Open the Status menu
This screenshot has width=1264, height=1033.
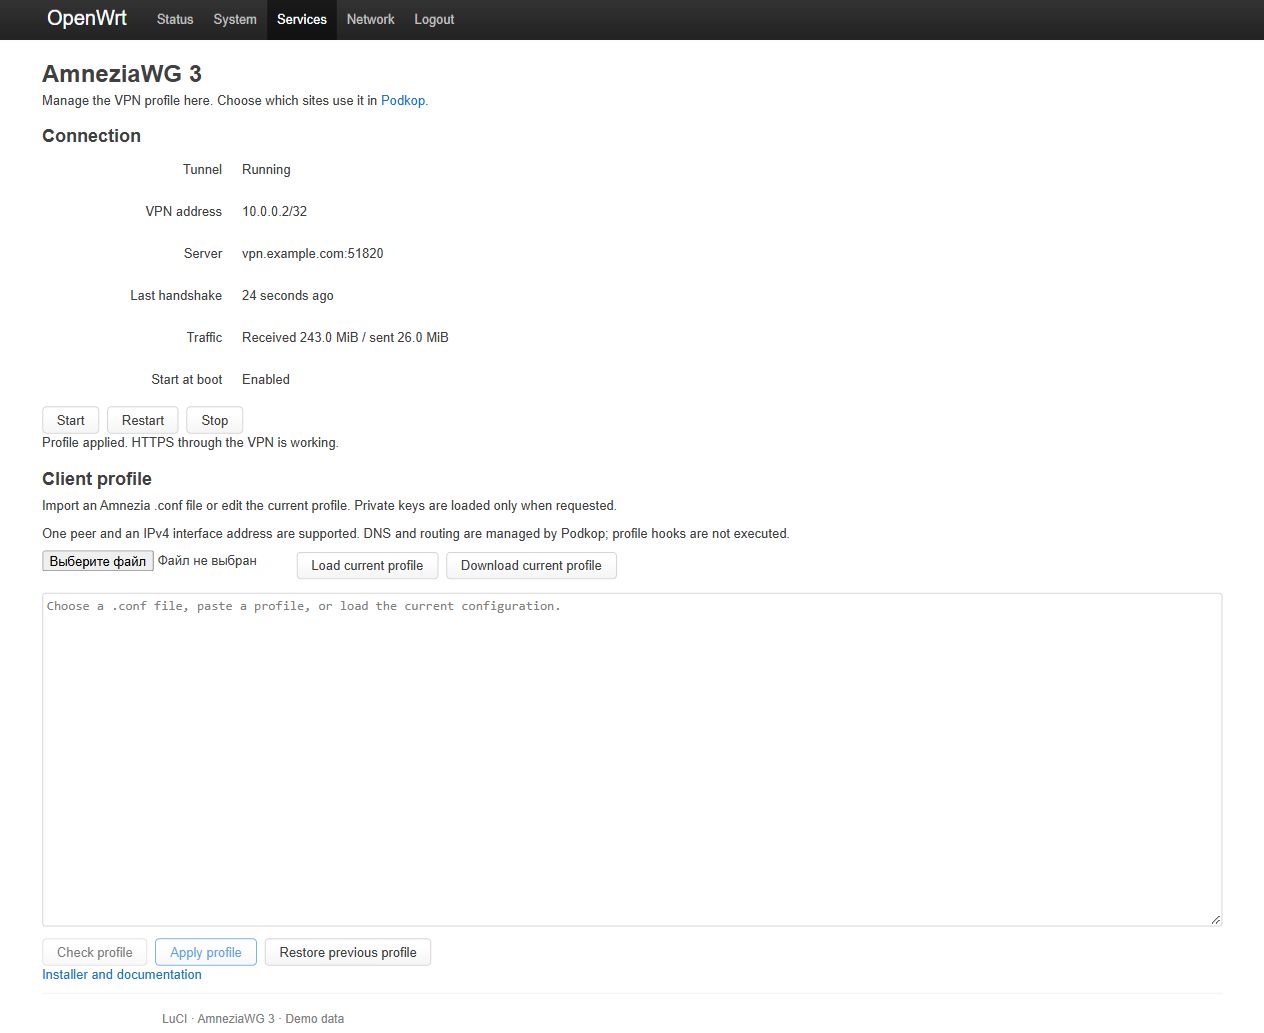175,19
